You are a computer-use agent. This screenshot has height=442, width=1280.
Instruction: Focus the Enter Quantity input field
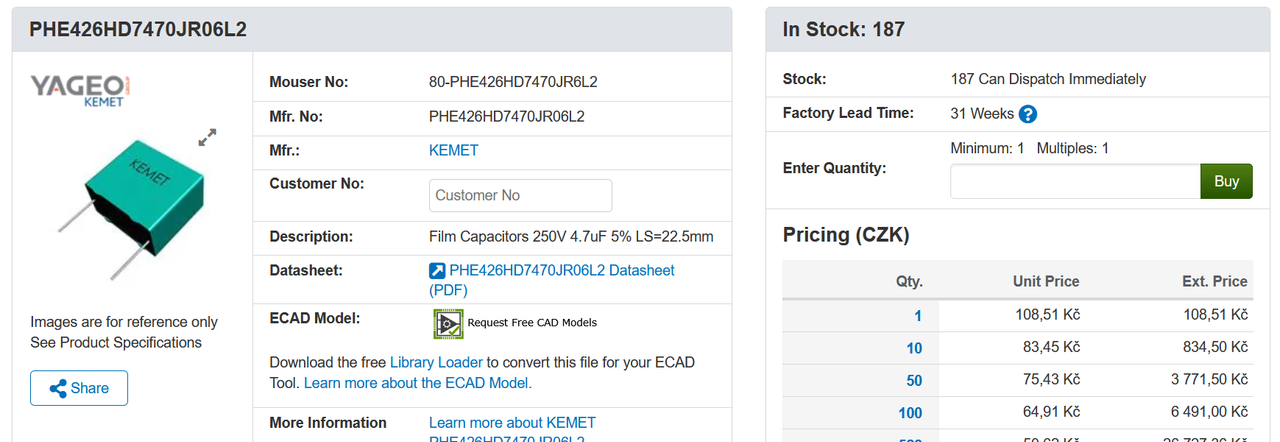click(1075, 181)
